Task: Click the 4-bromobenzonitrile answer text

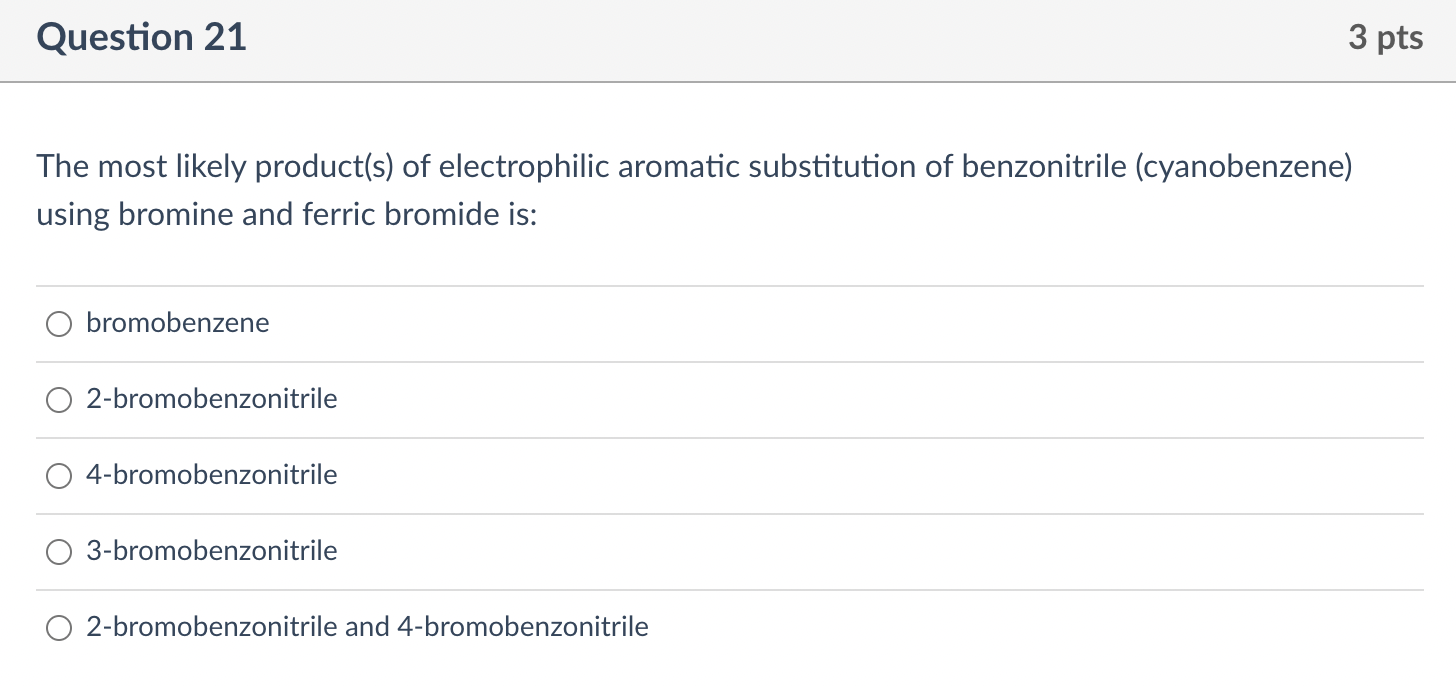Action: click(x=212, y=475)
